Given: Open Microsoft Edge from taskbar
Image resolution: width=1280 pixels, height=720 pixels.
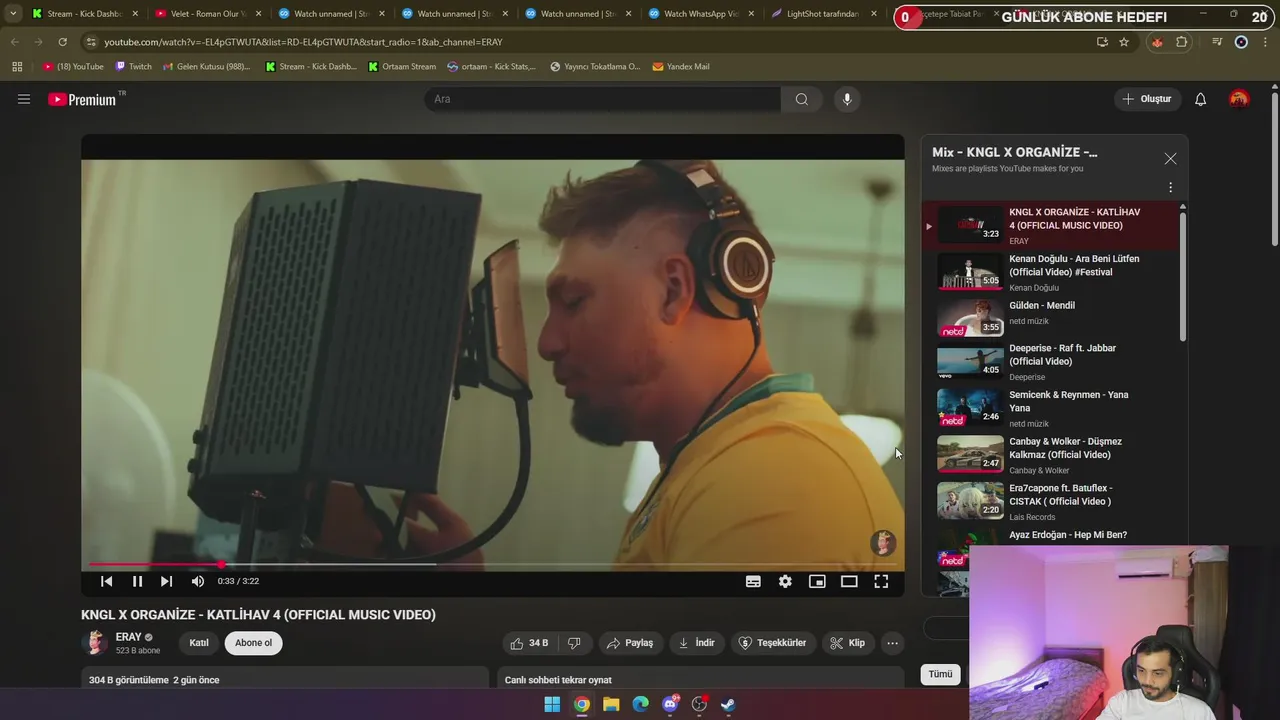Looking at the screenshot, I should click(x=640, y=704).
